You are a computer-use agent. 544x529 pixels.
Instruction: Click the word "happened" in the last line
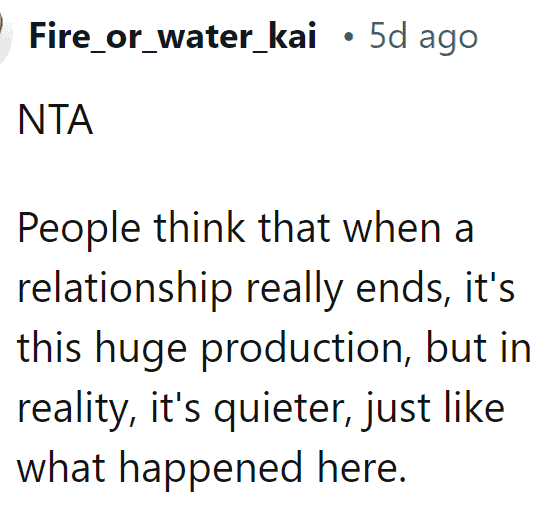[211, 470]
